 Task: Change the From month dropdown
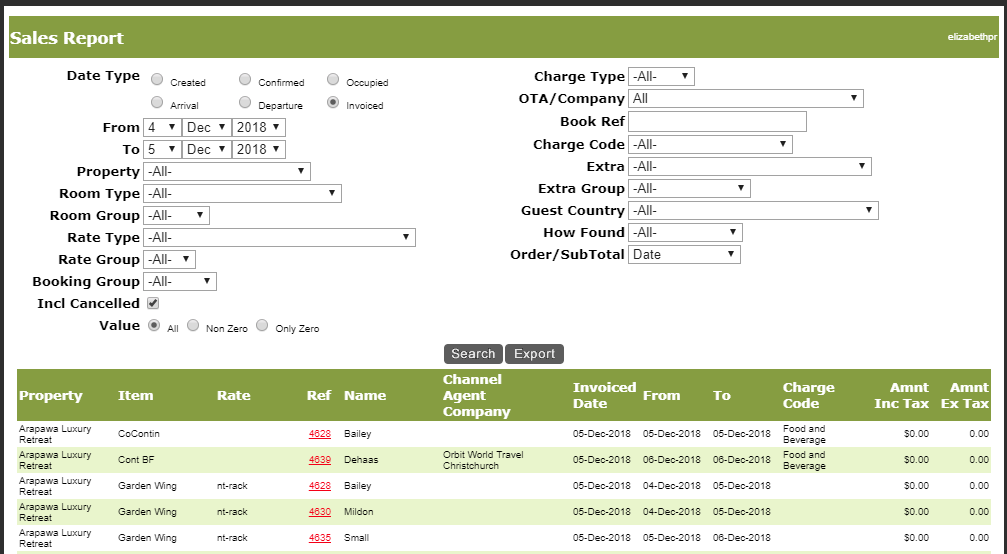coord(207,127)
